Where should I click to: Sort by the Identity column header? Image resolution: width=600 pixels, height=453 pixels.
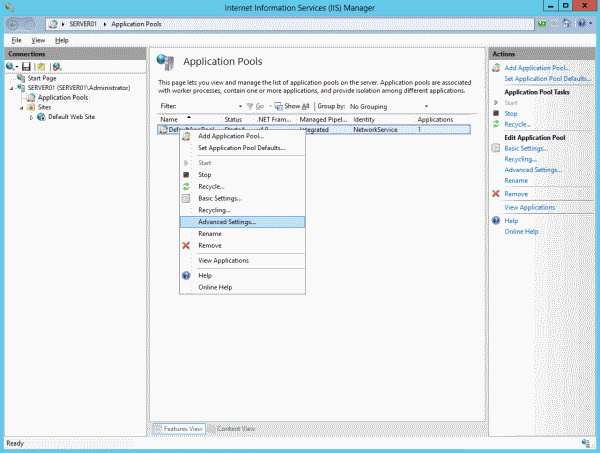[382, 120]
